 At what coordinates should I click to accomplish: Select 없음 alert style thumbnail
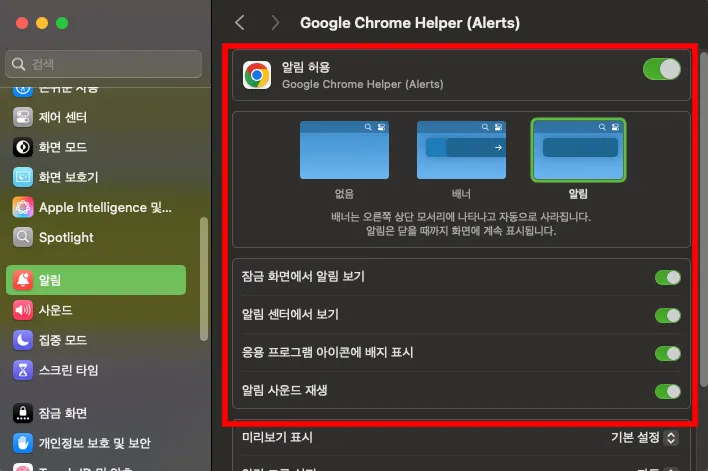[x=344, y=150]
